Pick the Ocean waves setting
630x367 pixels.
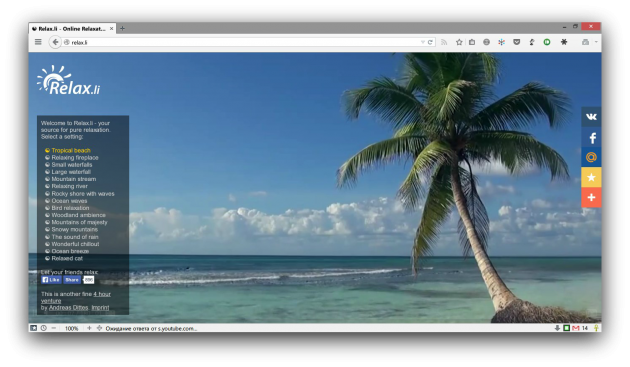coord(69,201)
